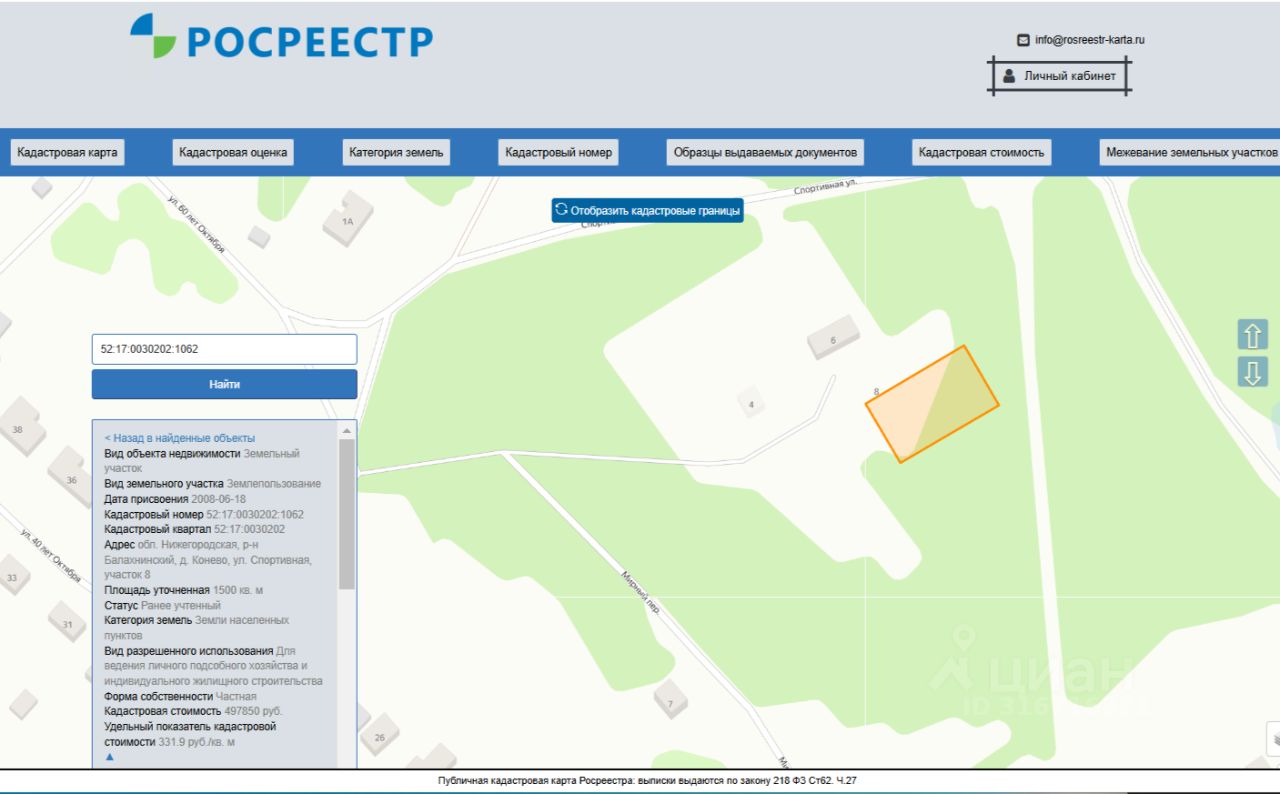Click parcel label 8 on map
This screenshot has width=1280, height=794.
point(876,392)
